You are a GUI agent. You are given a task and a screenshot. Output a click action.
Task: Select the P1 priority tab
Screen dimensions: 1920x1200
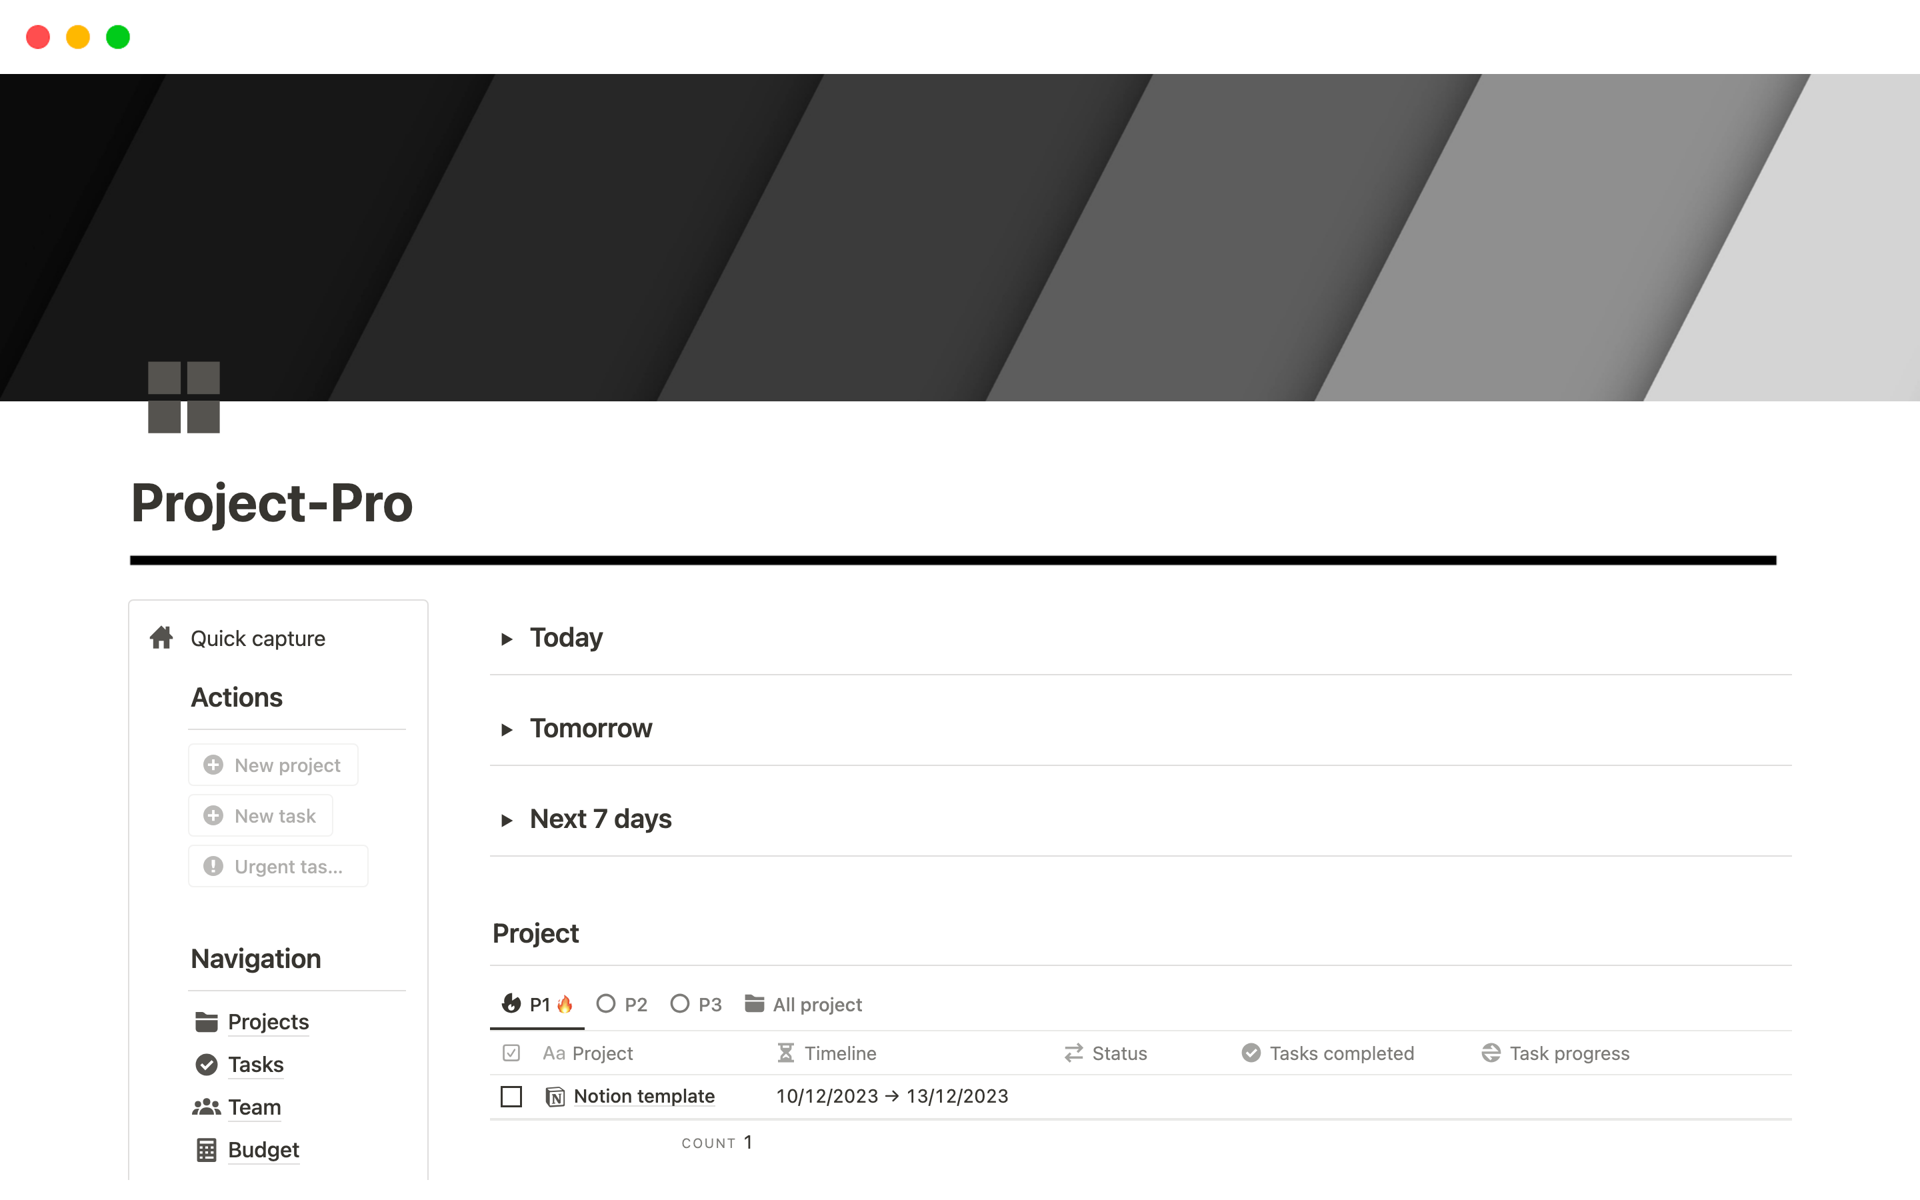pos(538,1004)
